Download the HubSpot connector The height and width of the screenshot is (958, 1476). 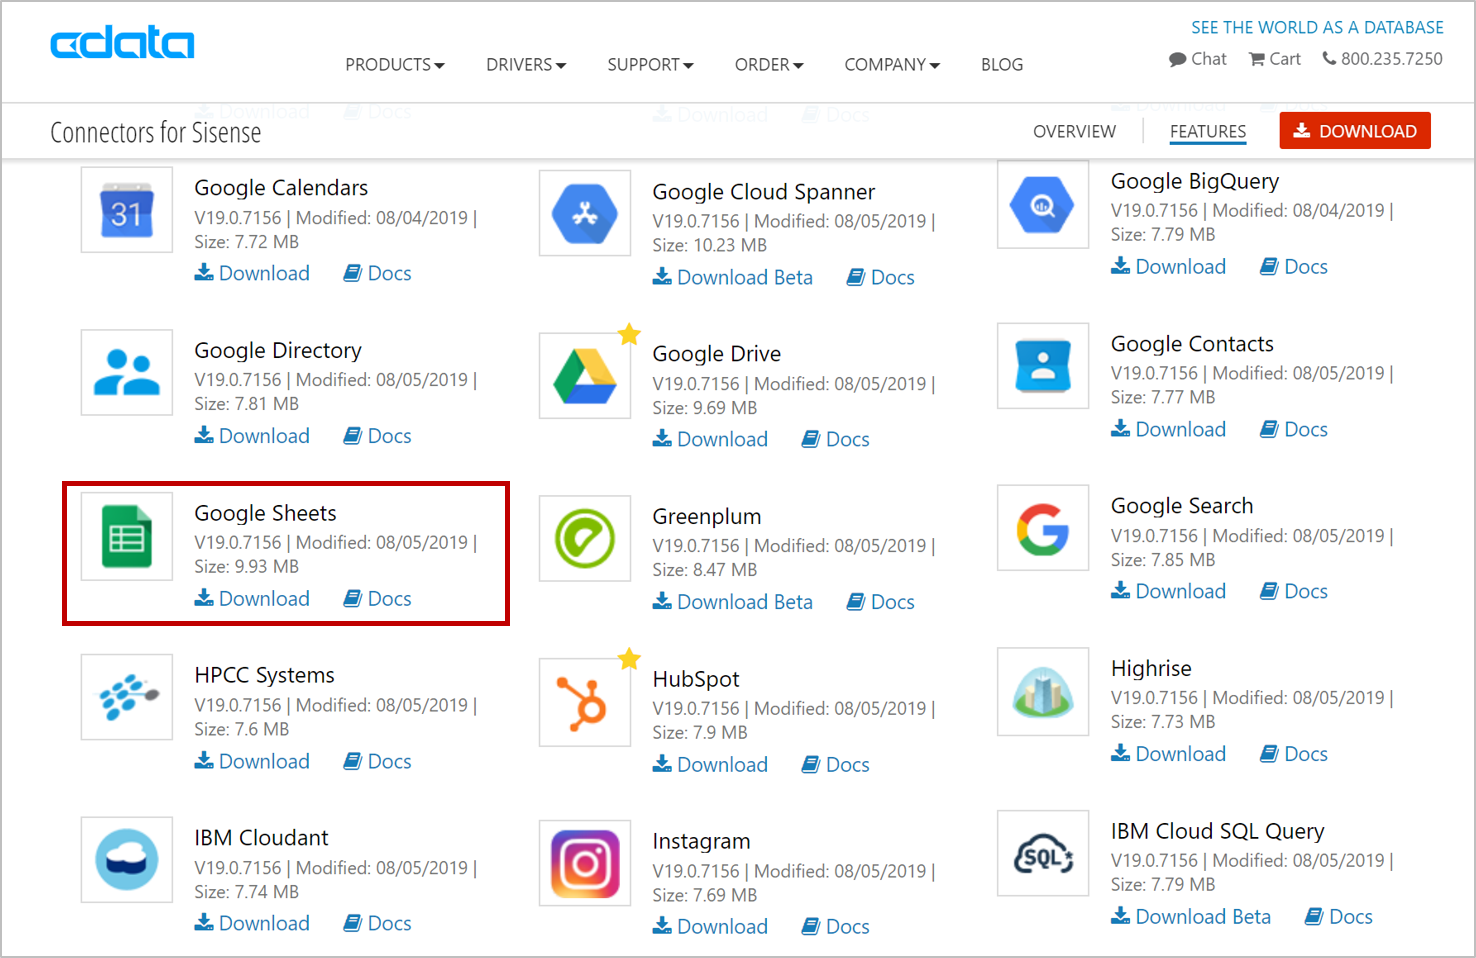710,764
